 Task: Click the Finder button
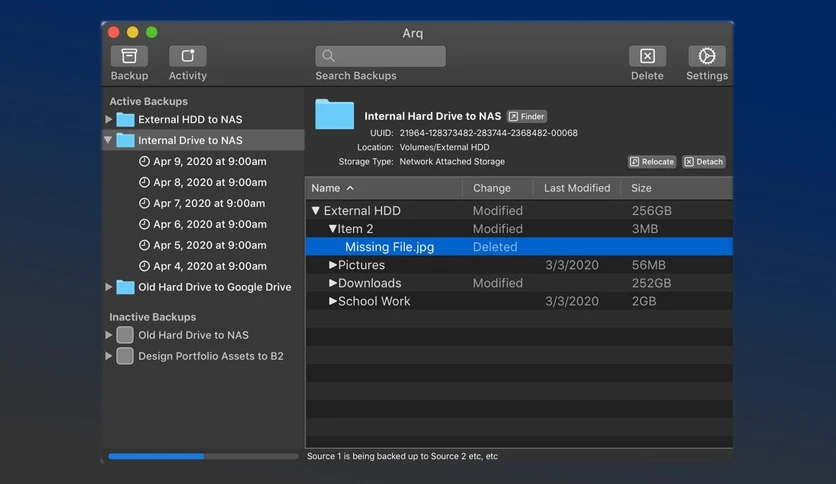[x=527, y=116]
